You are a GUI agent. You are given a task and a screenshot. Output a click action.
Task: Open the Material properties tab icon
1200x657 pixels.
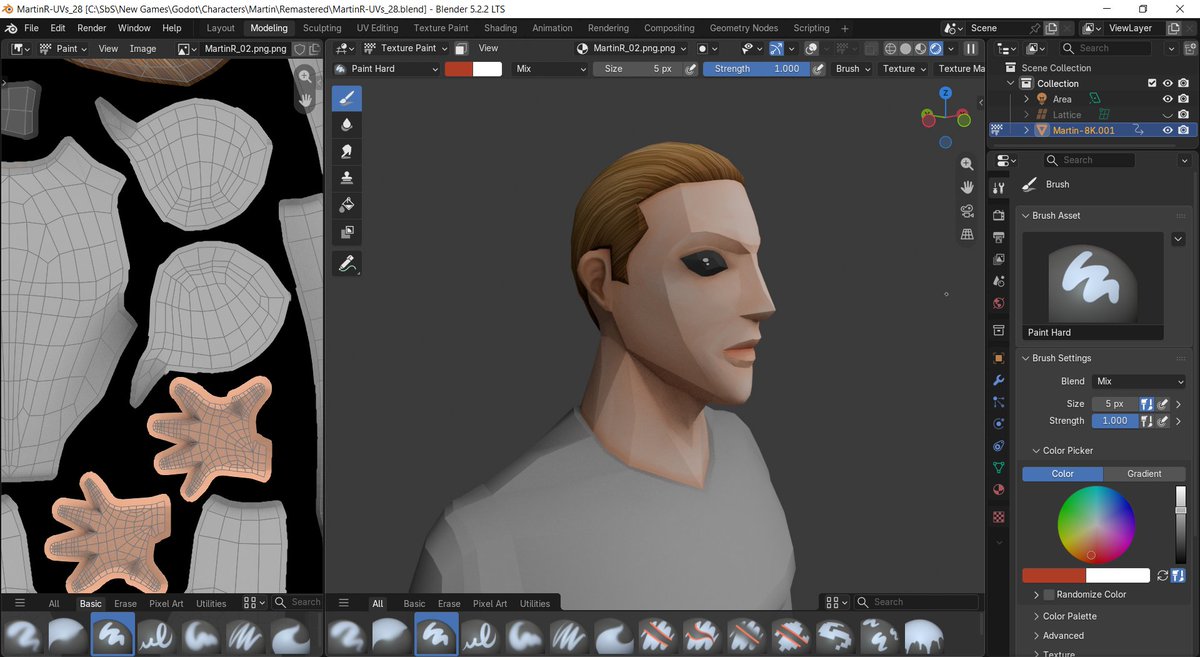(x=998, y=490)
